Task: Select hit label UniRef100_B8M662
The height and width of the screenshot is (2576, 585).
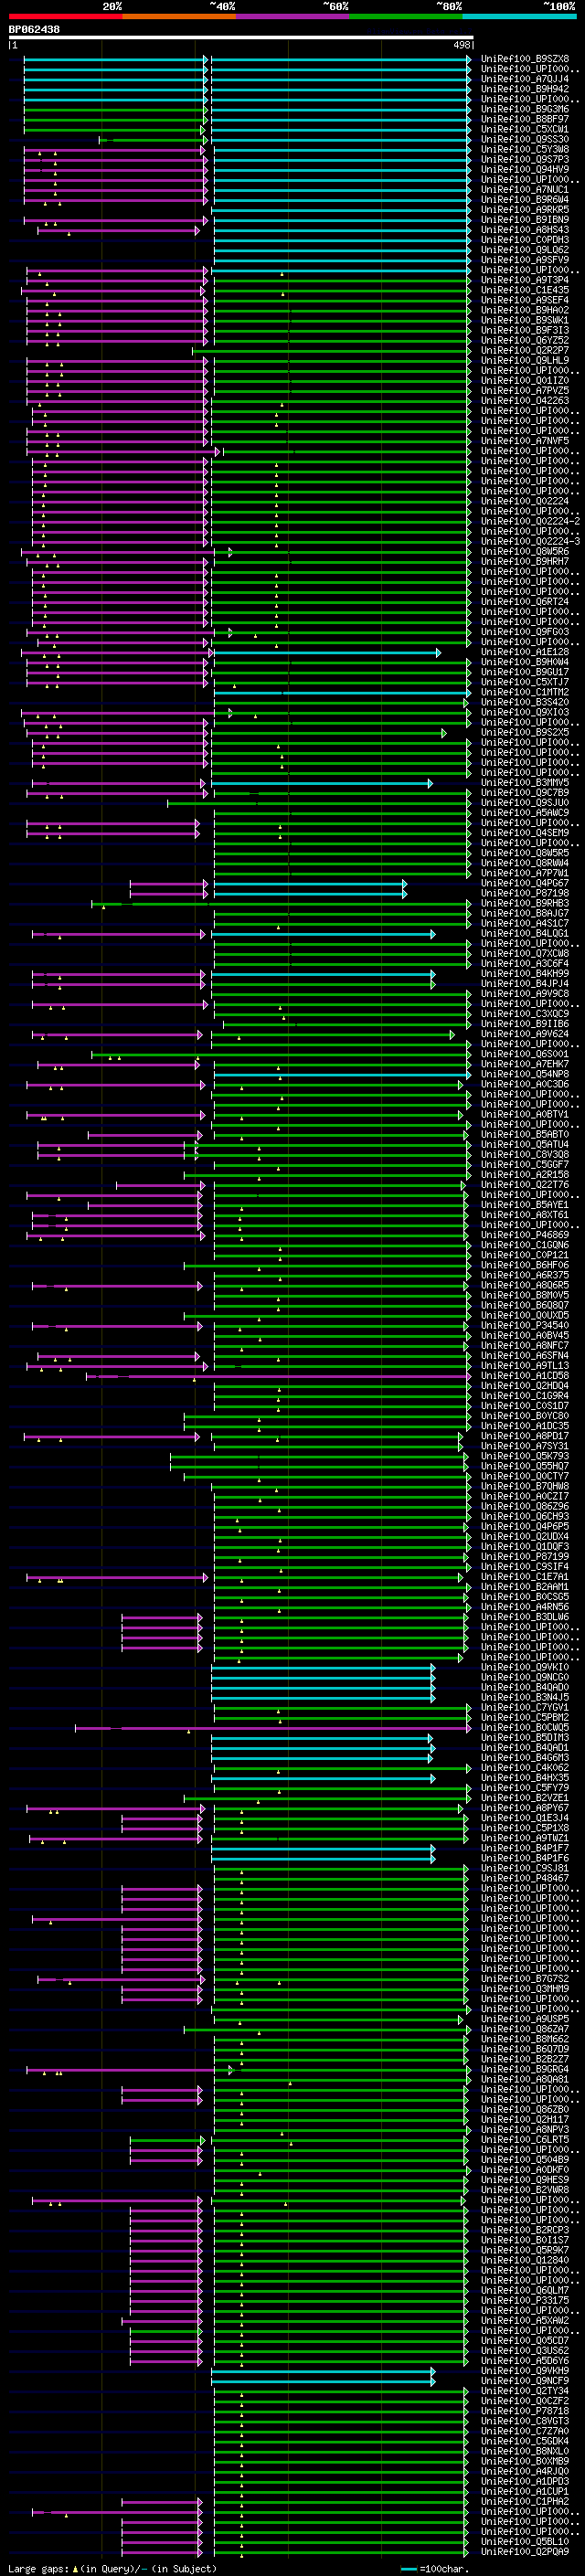Action: [x=525, y=2040]
